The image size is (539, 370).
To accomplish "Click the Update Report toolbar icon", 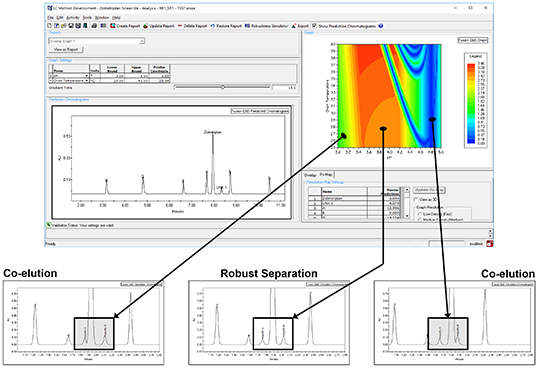I will coord(146,26).
